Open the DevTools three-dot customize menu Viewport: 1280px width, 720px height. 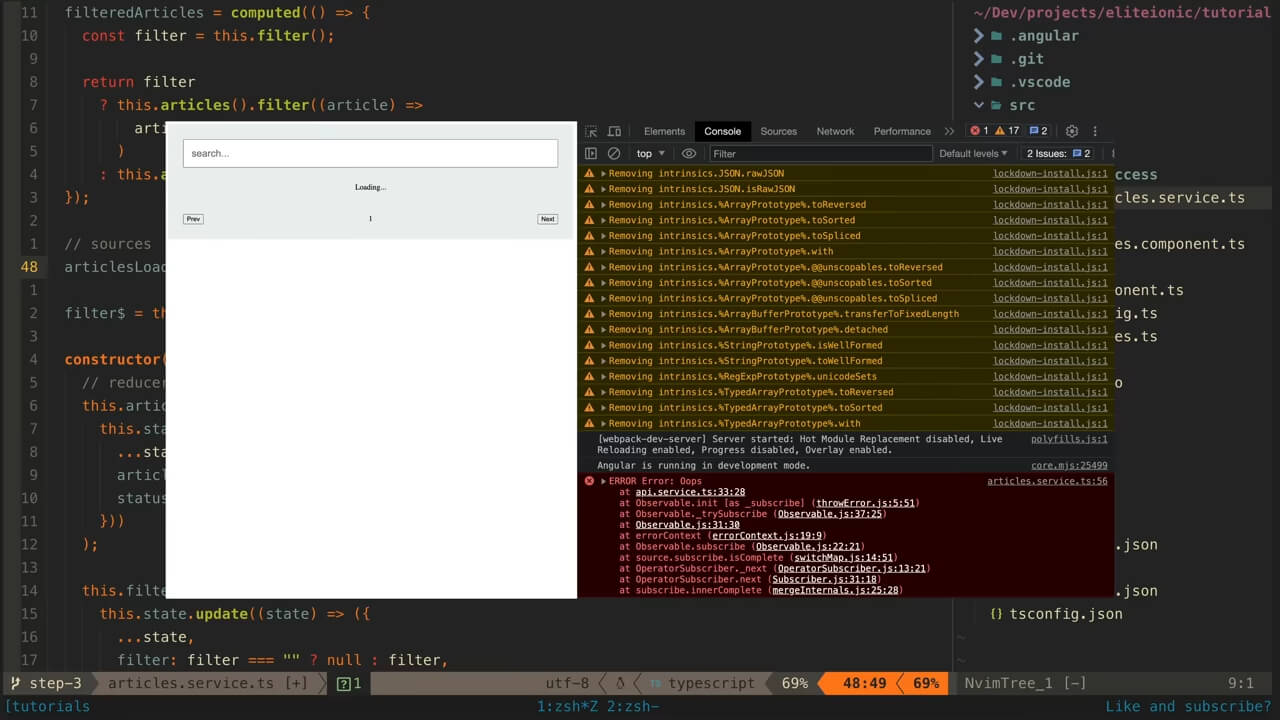[x=1095, y=131]
